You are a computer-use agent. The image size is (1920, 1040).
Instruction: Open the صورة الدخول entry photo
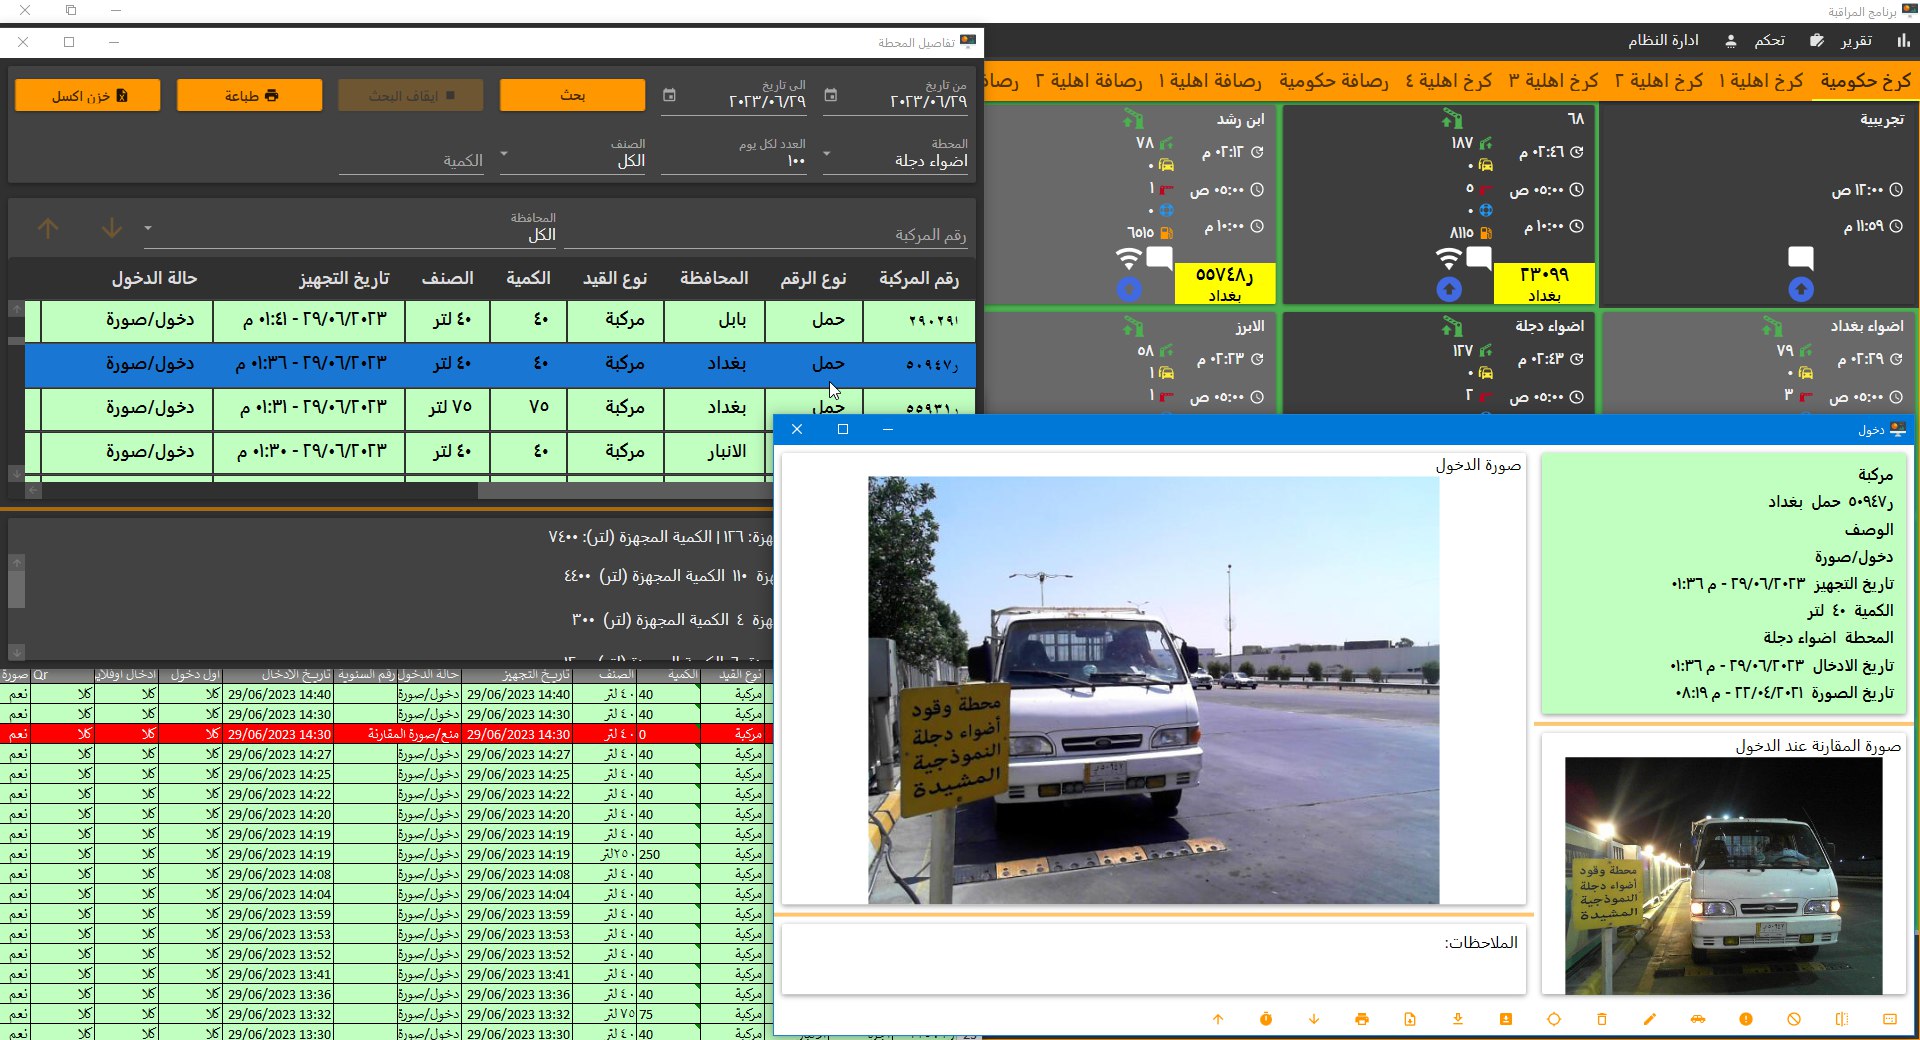[x=1153, y=690]
